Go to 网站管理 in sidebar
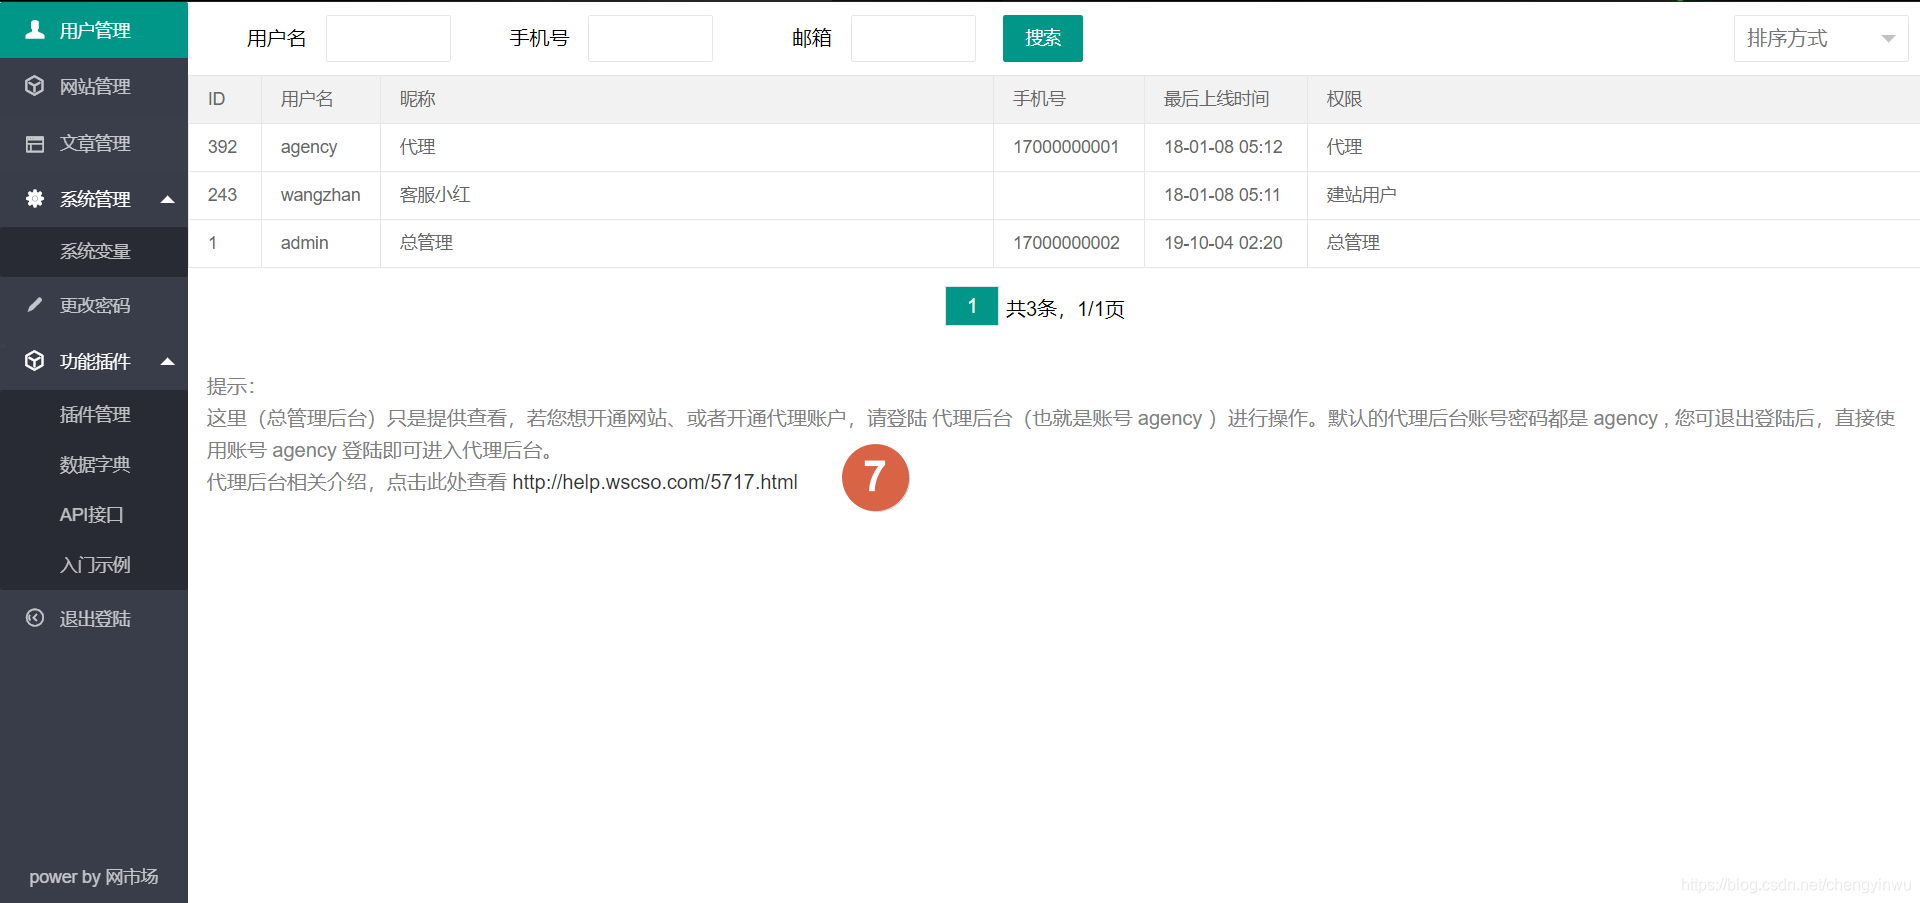 pos(94,86)
